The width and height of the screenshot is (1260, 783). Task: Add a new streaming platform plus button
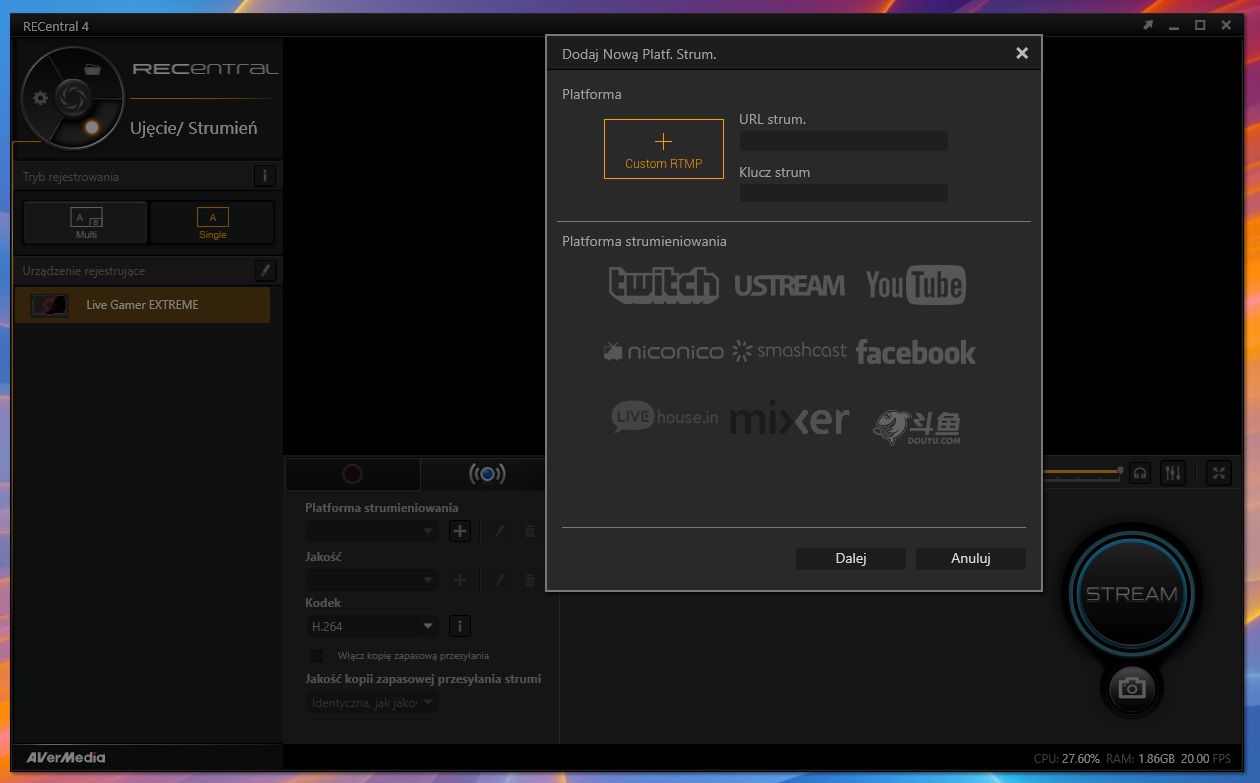[460, 531]
